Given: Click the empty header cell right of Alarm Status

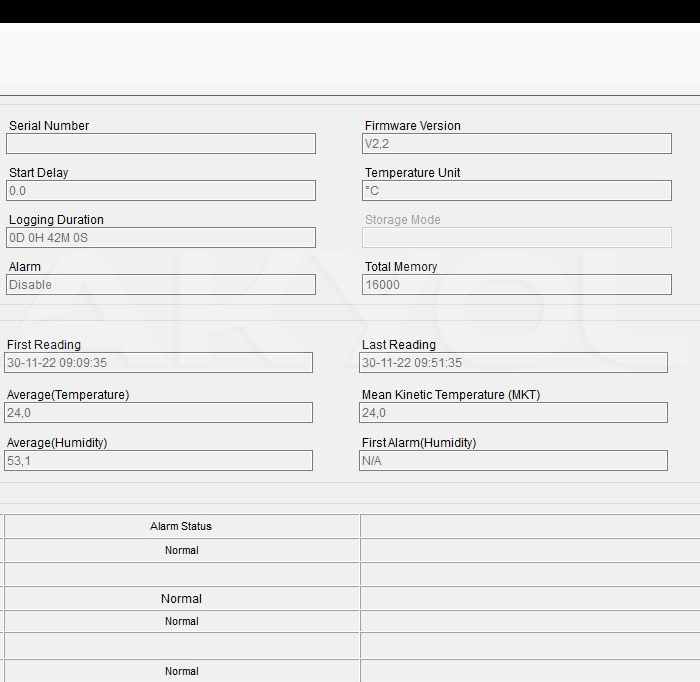Looking at the screenshot, I should click(x=530, y=526).
